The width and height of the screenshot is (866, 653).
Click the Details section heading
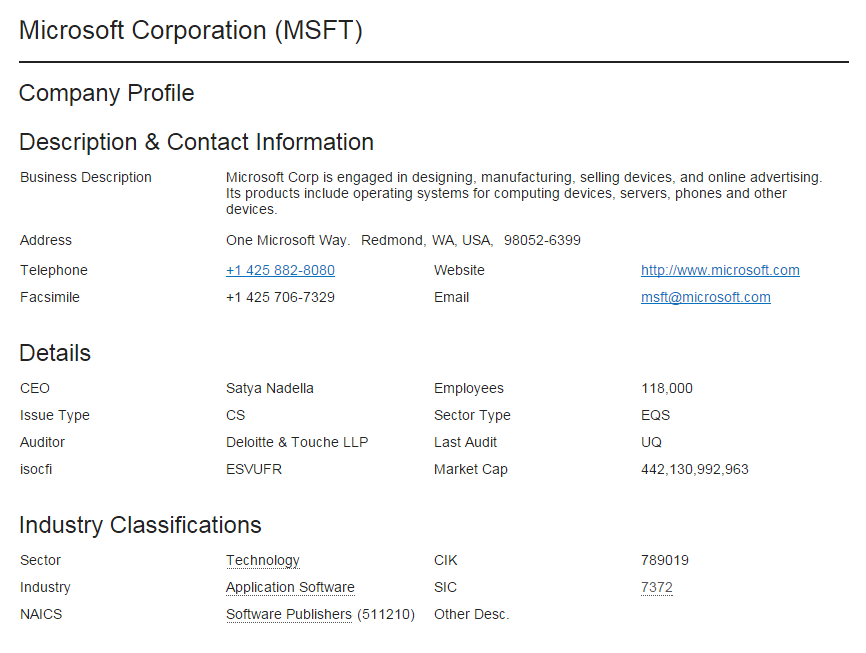[x=54, y=353]
